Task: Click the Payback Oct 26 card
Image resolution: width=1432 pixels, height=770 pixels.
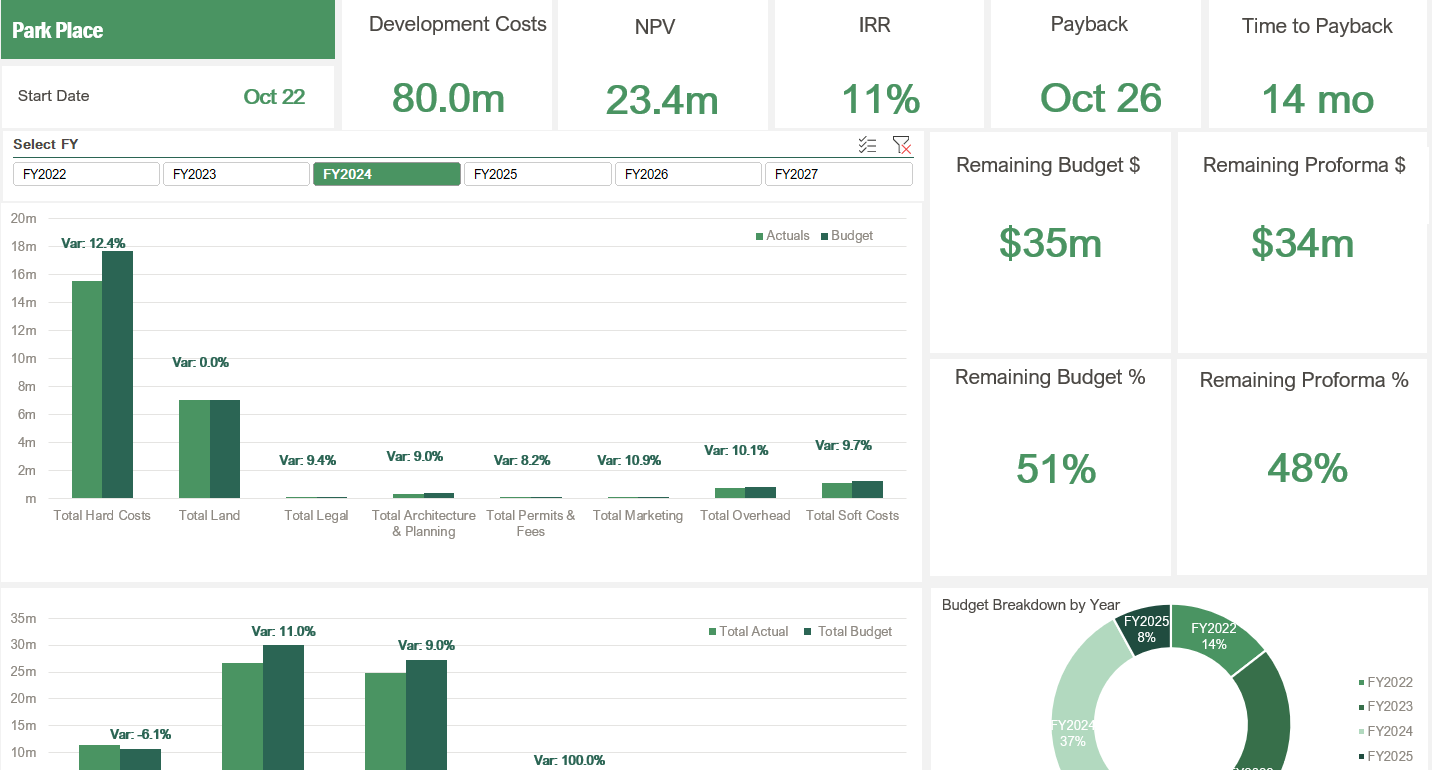Action: pos(1095,65)
